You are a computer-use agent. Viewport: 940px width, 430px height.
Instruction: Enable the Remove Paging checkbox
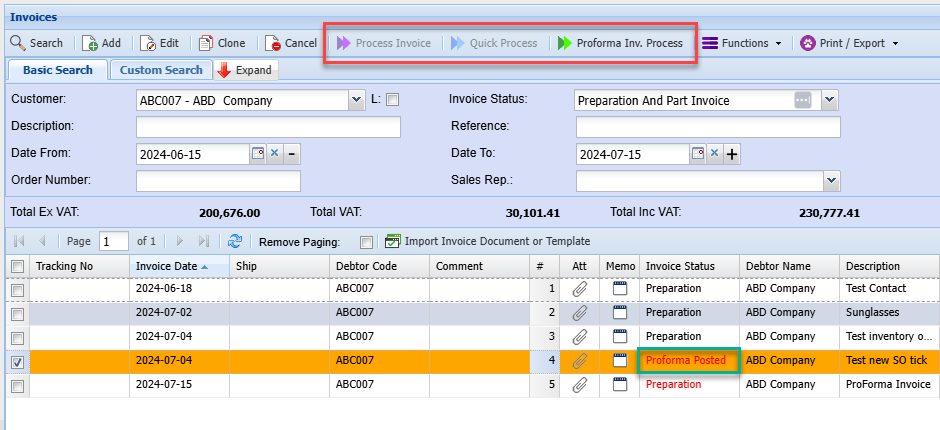pos(366,242)
